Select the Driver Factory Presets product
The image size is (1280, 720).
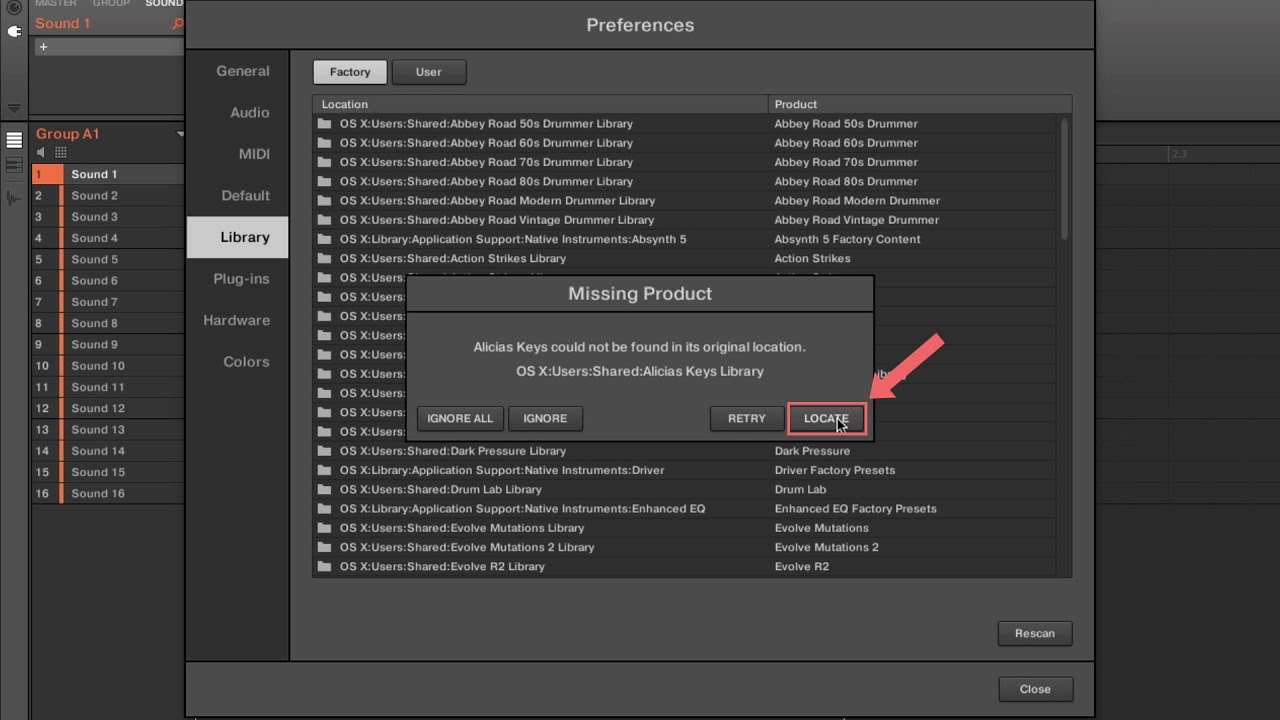click(x=834, y=470)
